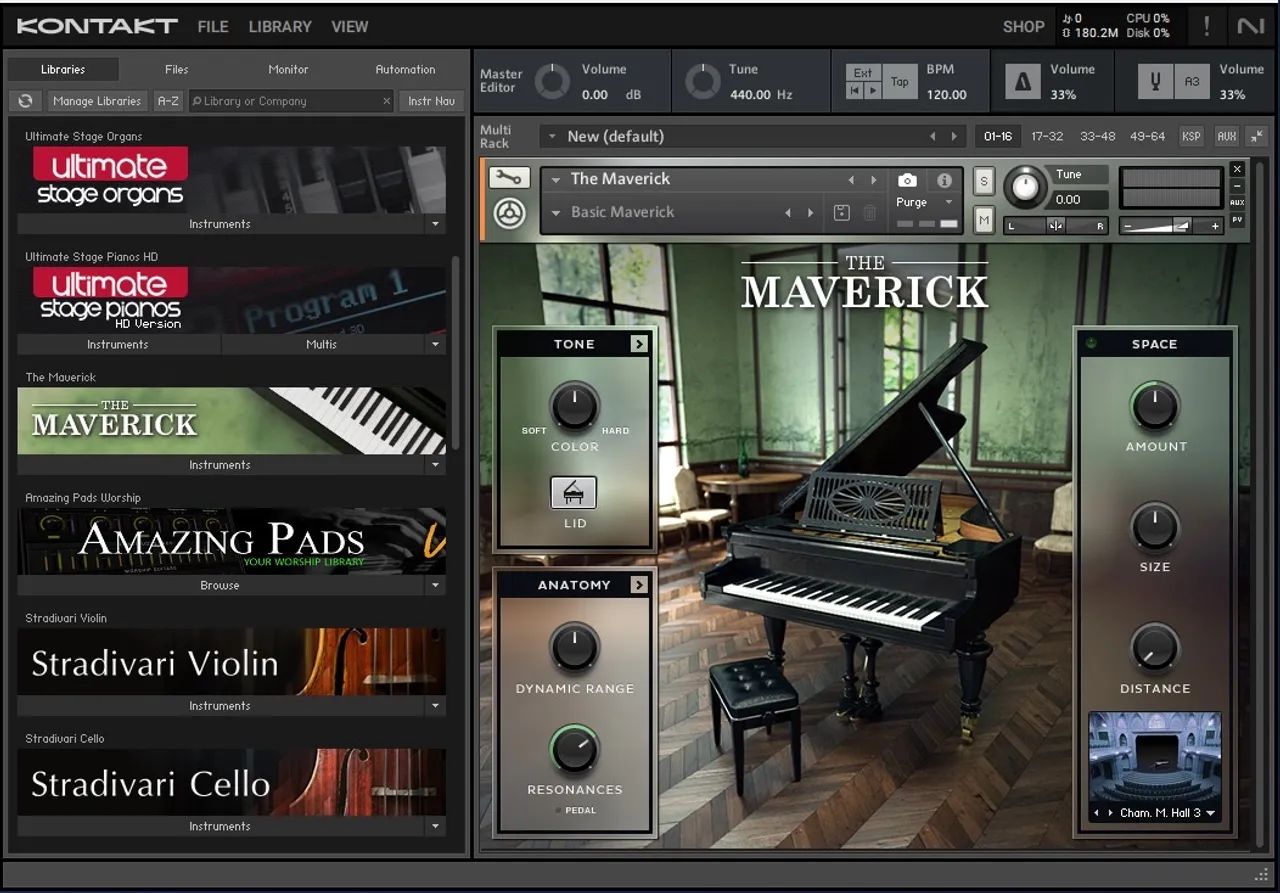The width and height of the screenshot is (1280, 893).
Task: Open the VIEW menu
Action: coord(350,27)
